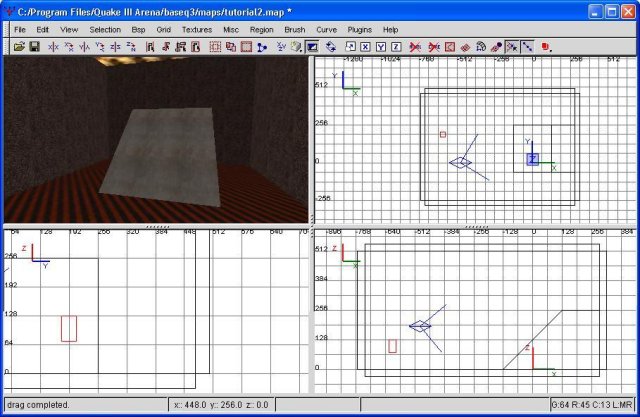
Task: Open the texture view mode dropdown
Action: pos(296,47)
